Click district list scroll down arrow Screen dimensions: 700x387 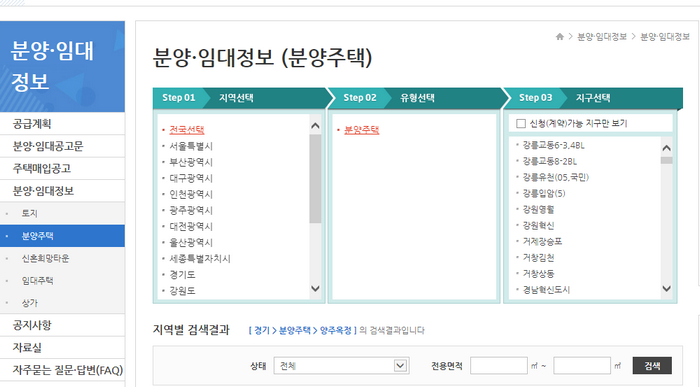[x=667, y=288]
